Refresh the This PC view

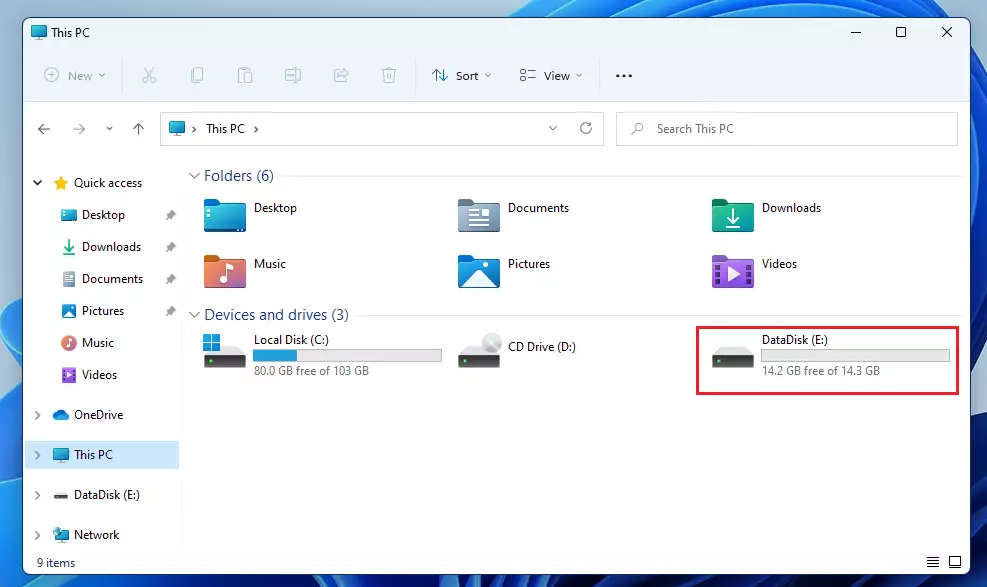pos(586,128)
